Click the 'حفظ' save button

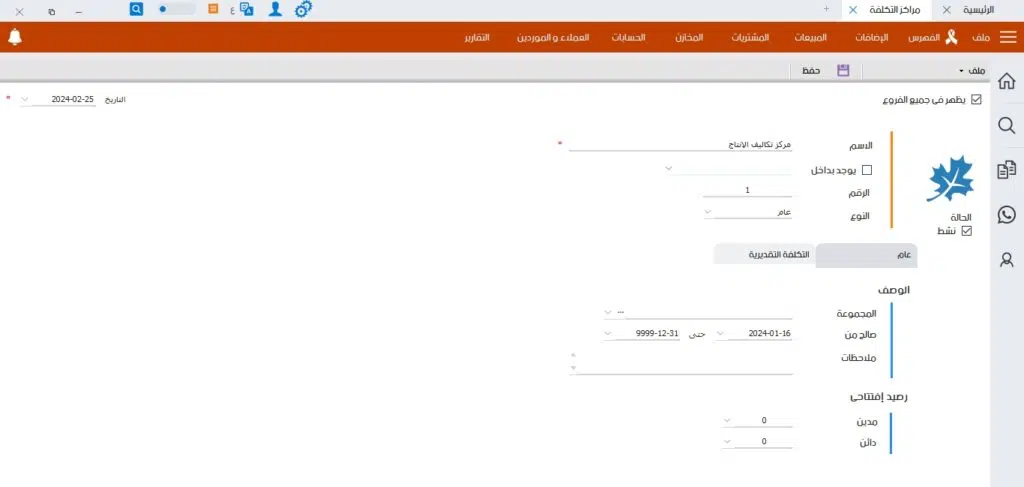coord(824,71)
